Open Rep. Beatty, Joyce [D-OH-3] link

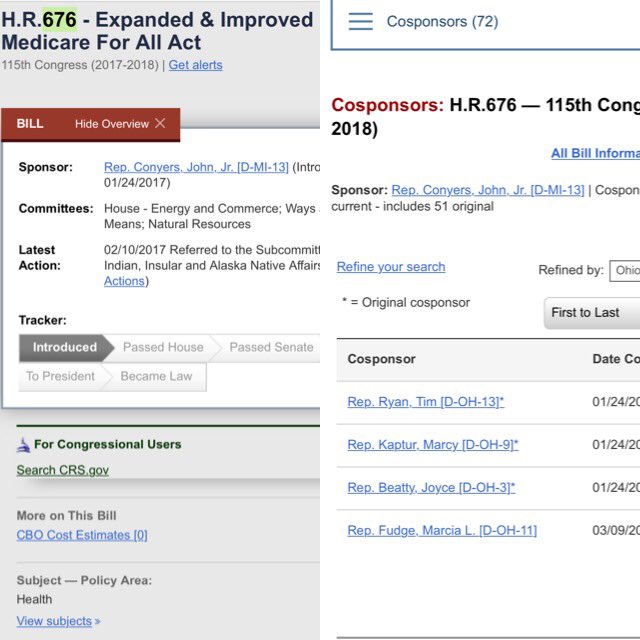pyautogui.click(x=431, y=488)
